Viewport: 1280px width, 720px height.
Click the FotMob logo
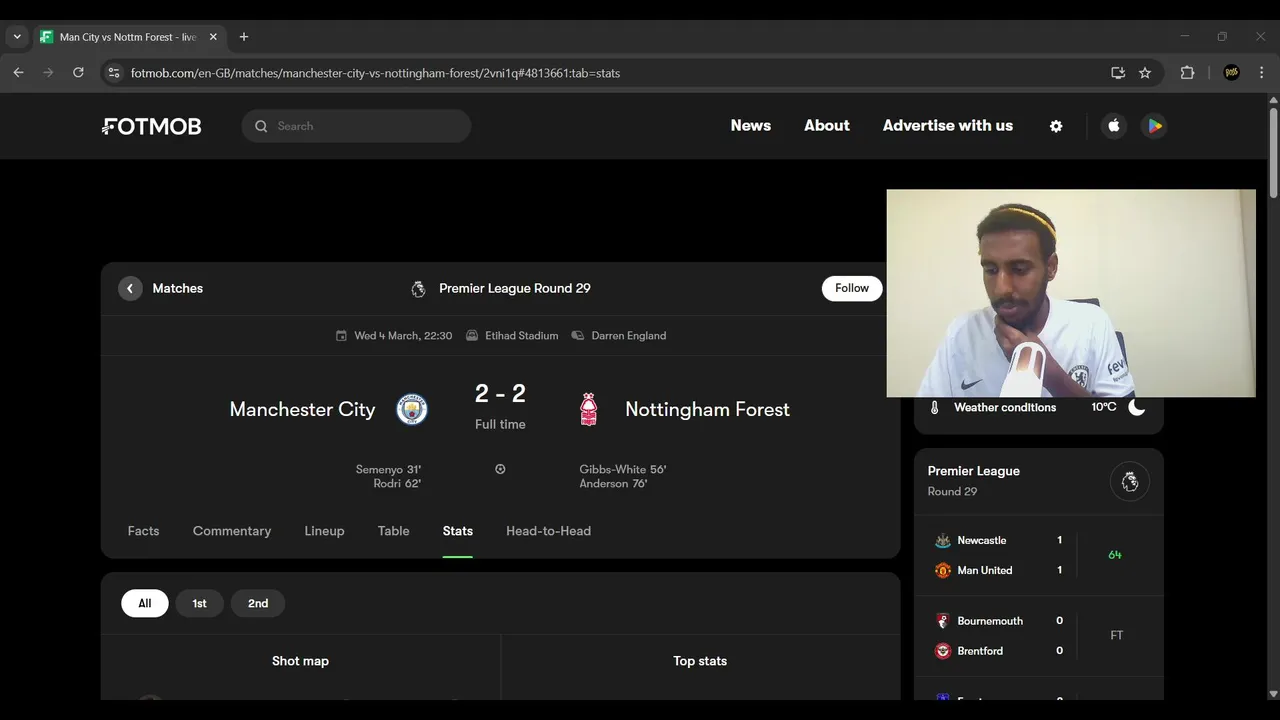pyautogui.click(x=151, y=126)
